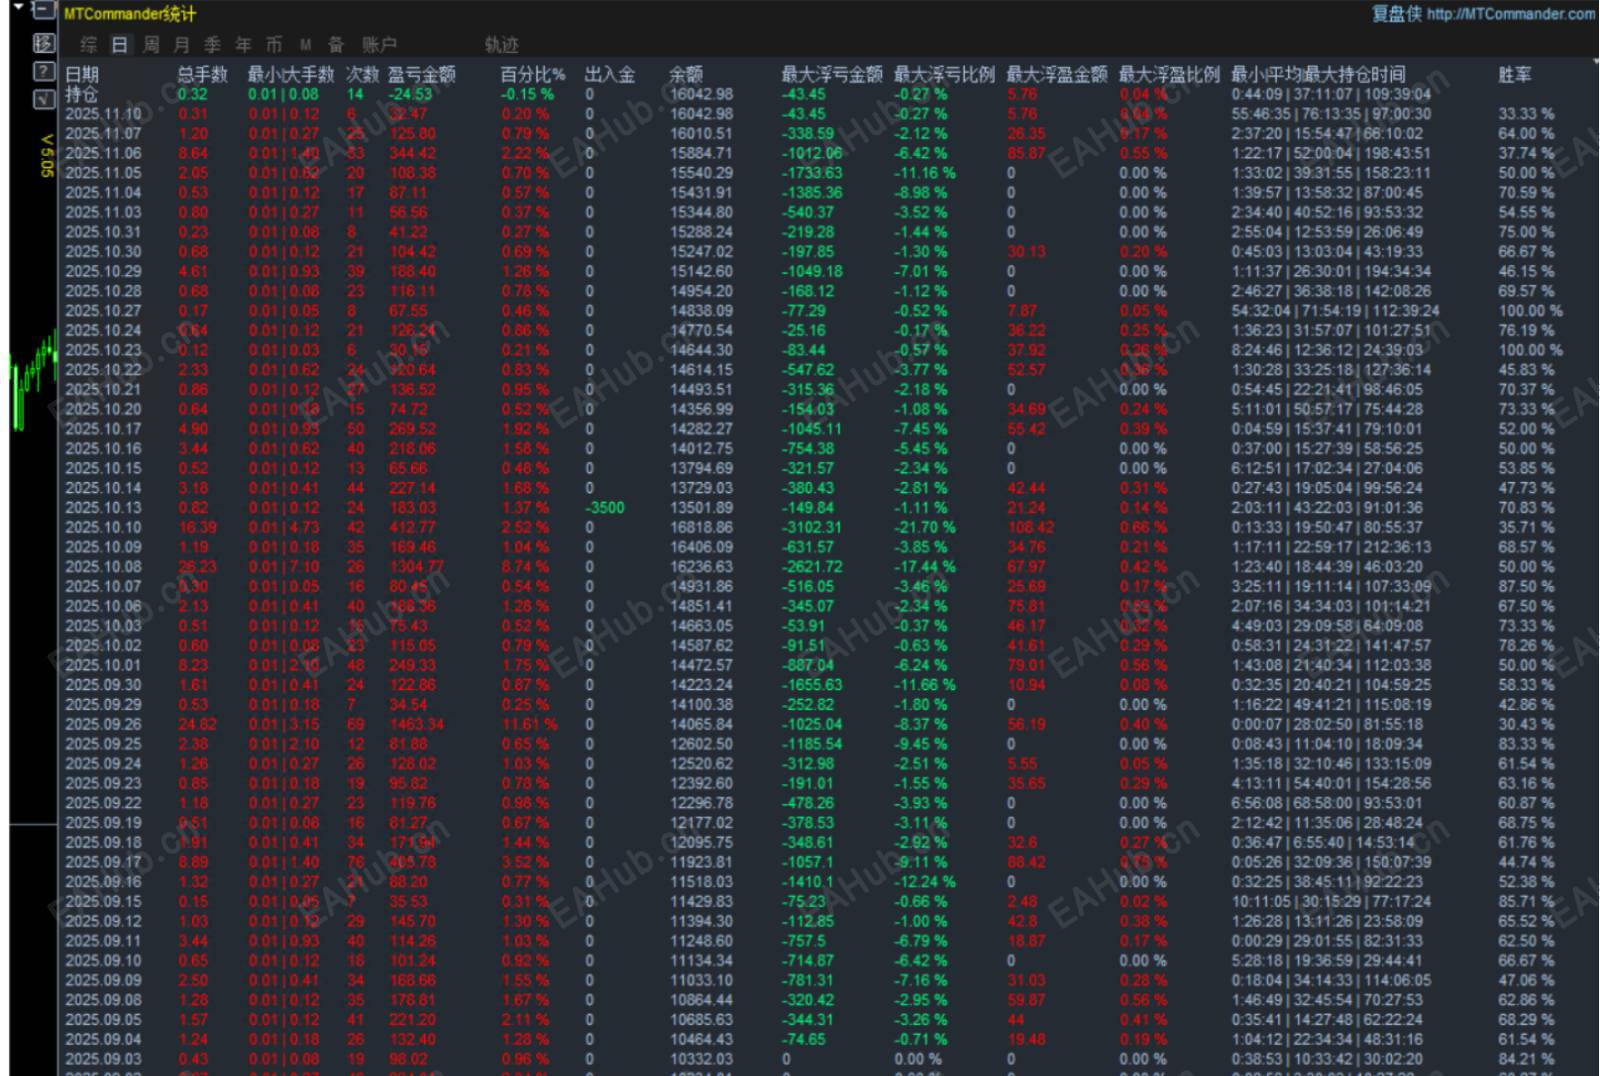Click the green candlestick chart at left edge

click(33, 379)
